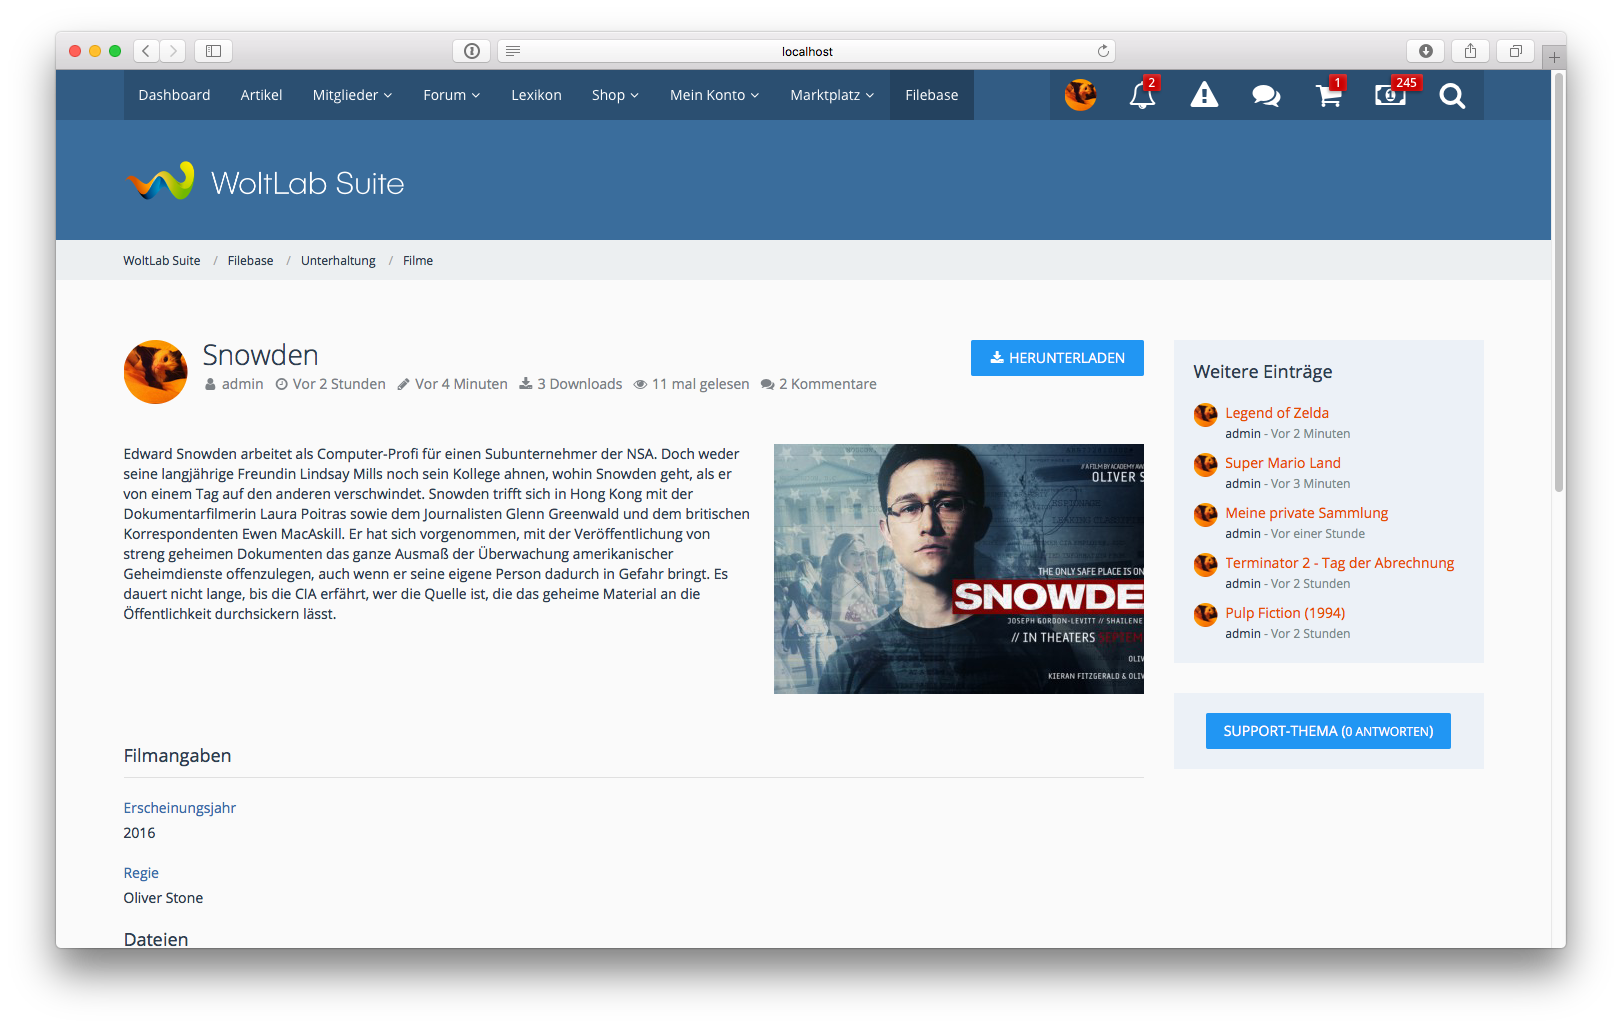Expand the Mitglieder dropdown menu
The width and height of the screenshot is (1622, 1028).
tap(352, 95)
